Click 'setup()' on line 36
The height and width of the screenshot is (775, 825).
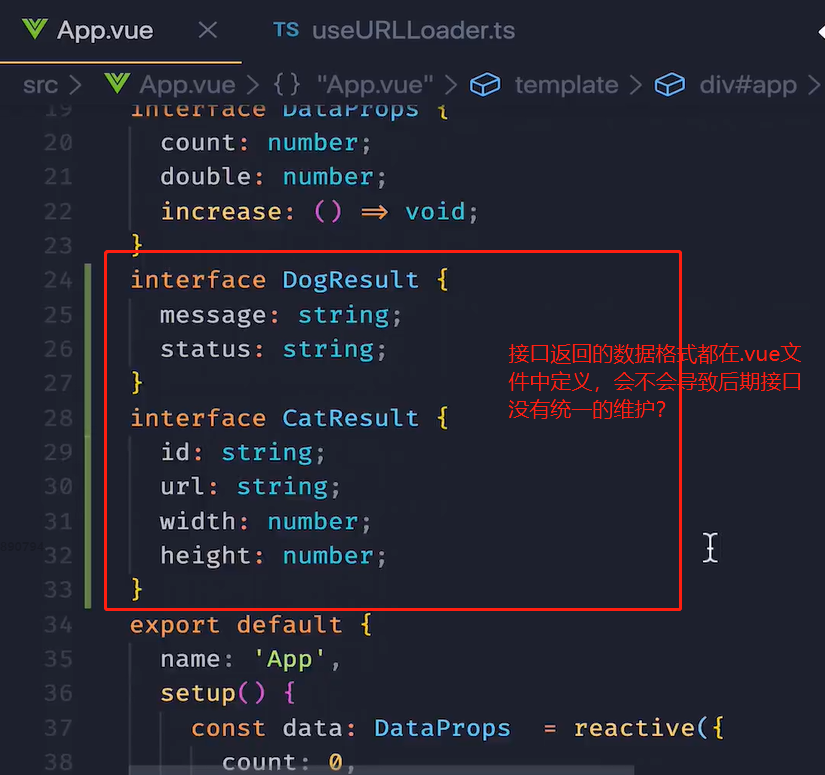coord(213,693)
